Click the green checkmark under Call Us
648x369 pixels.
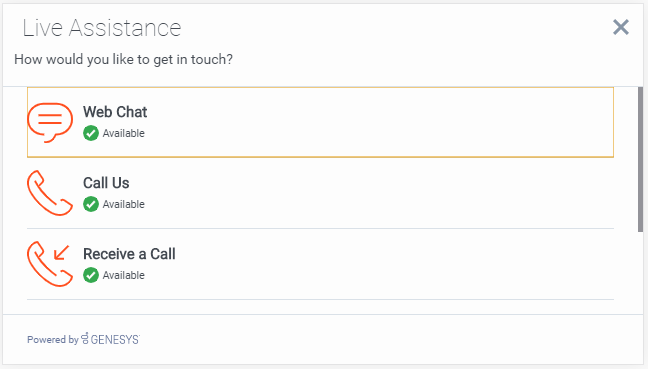point(91,204)
